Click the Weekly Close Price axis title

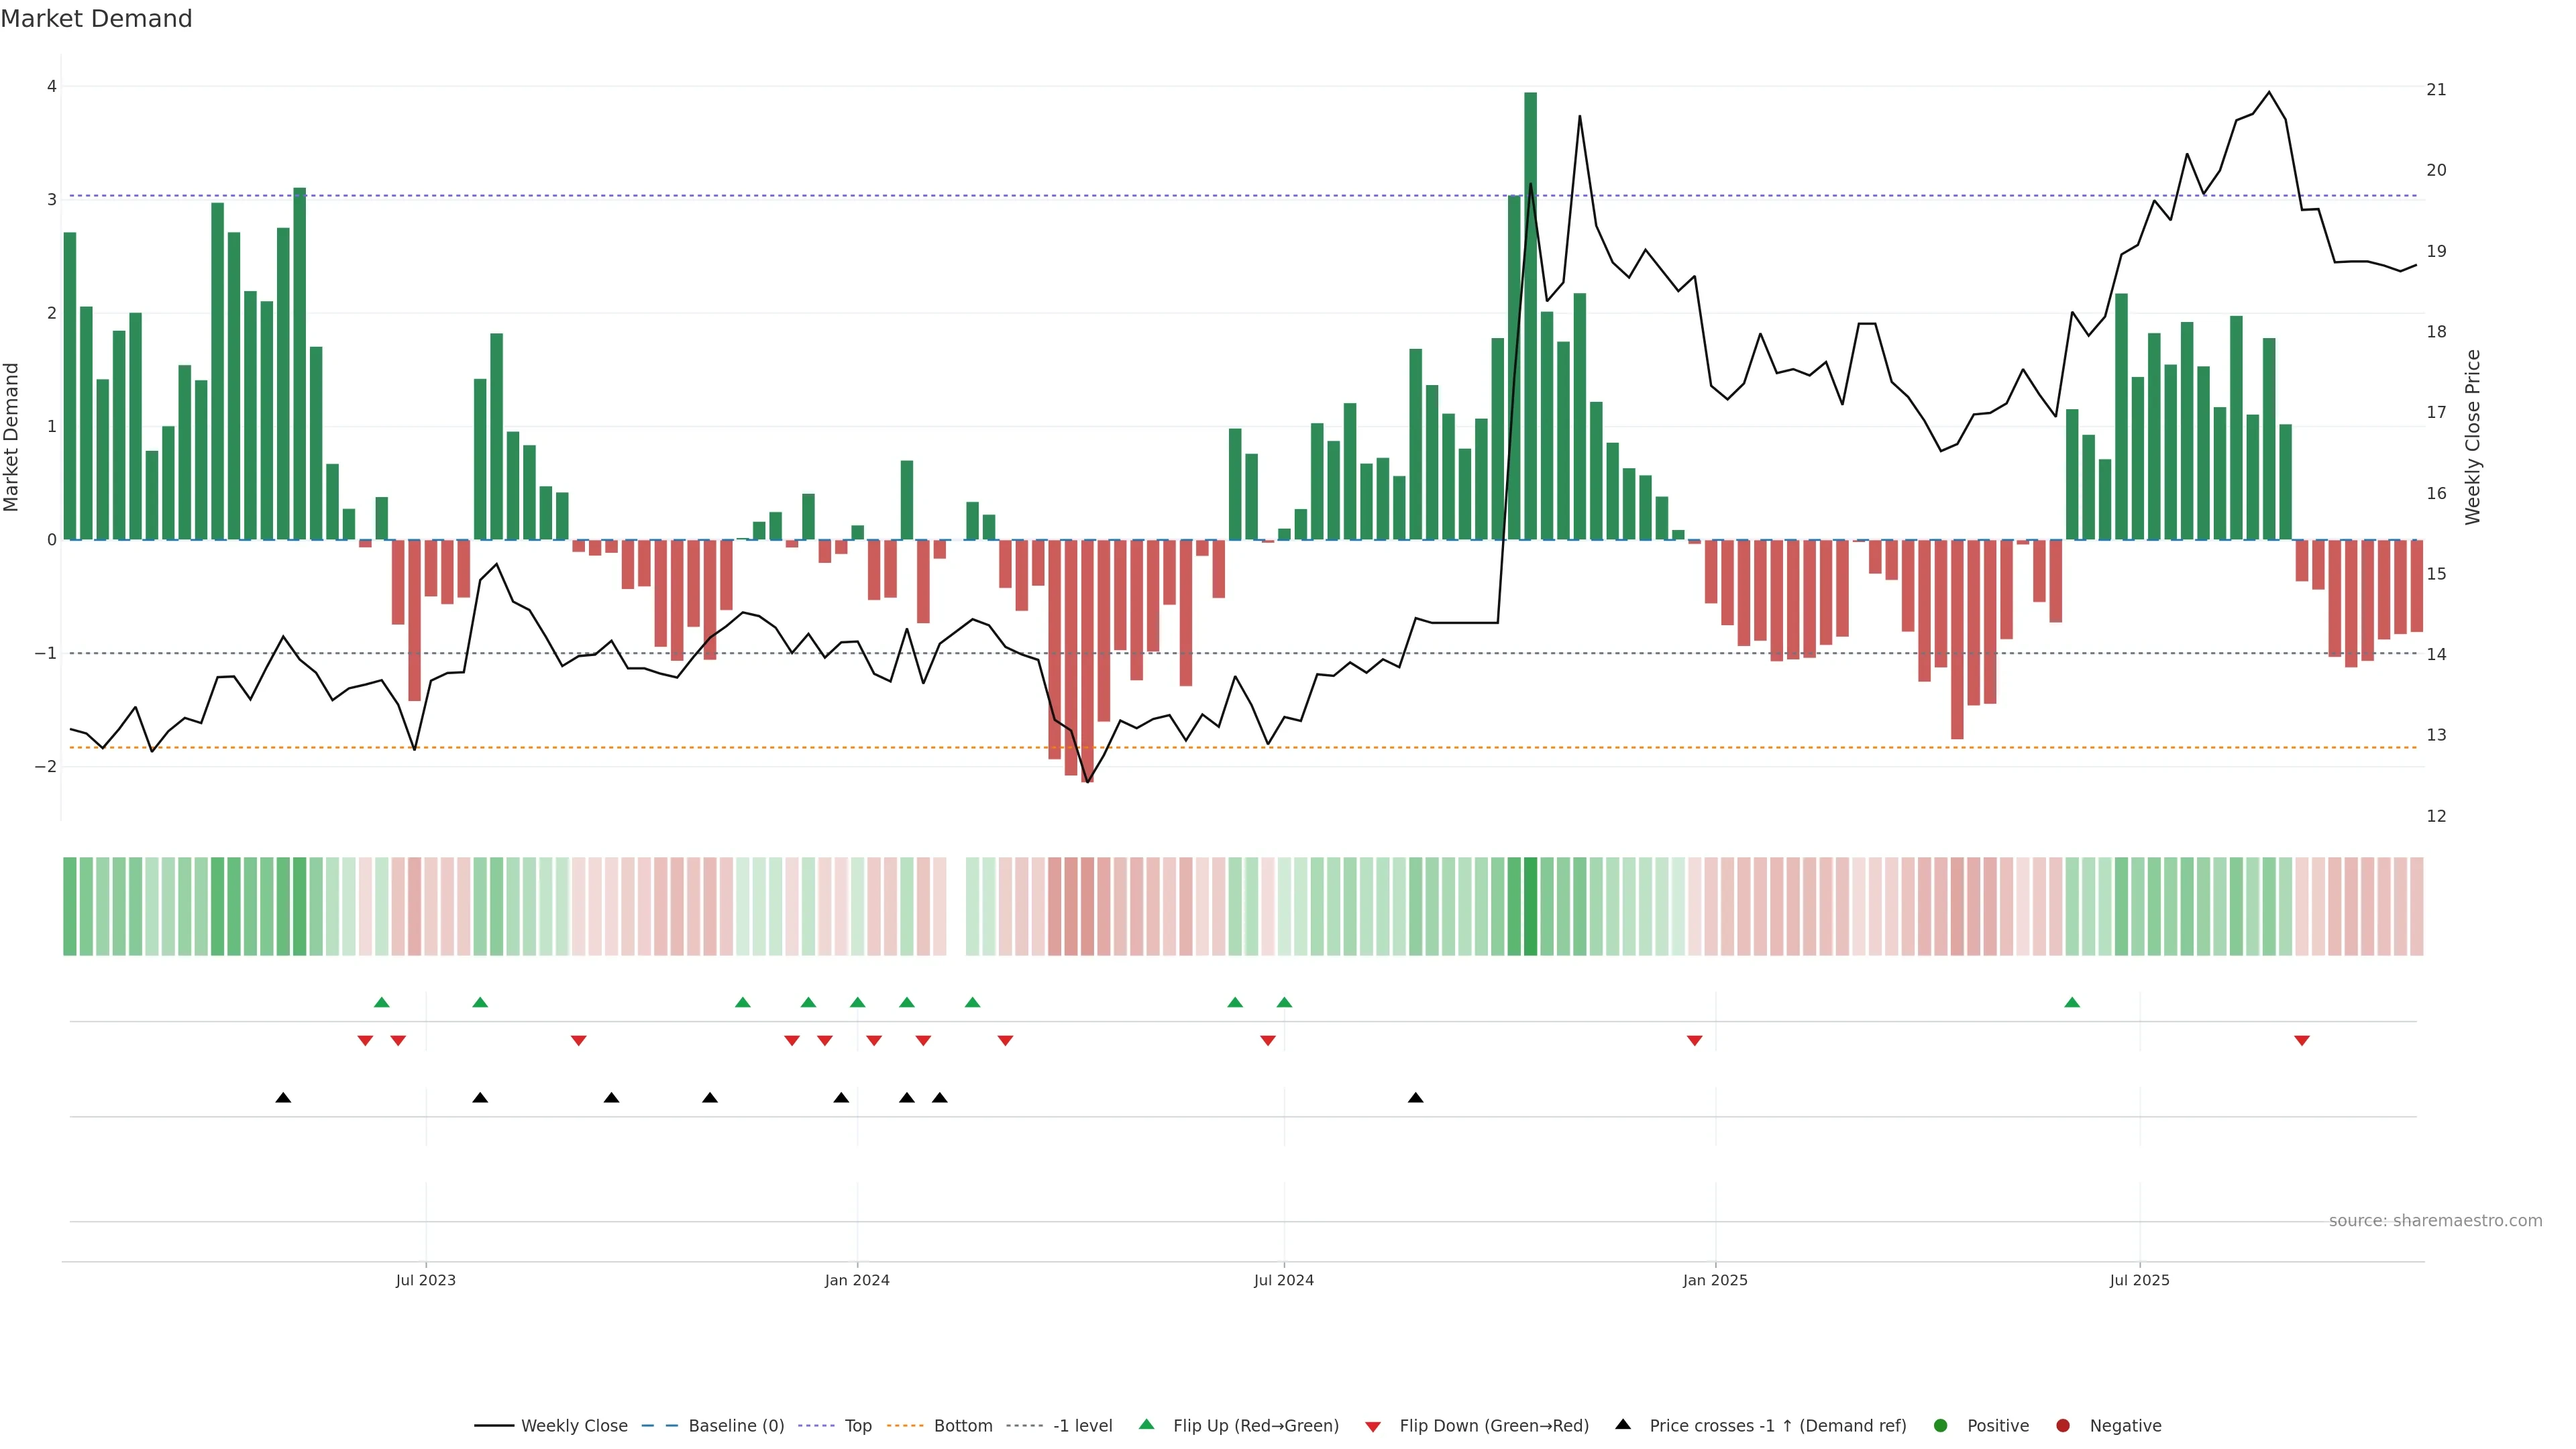click(2472, 437)
